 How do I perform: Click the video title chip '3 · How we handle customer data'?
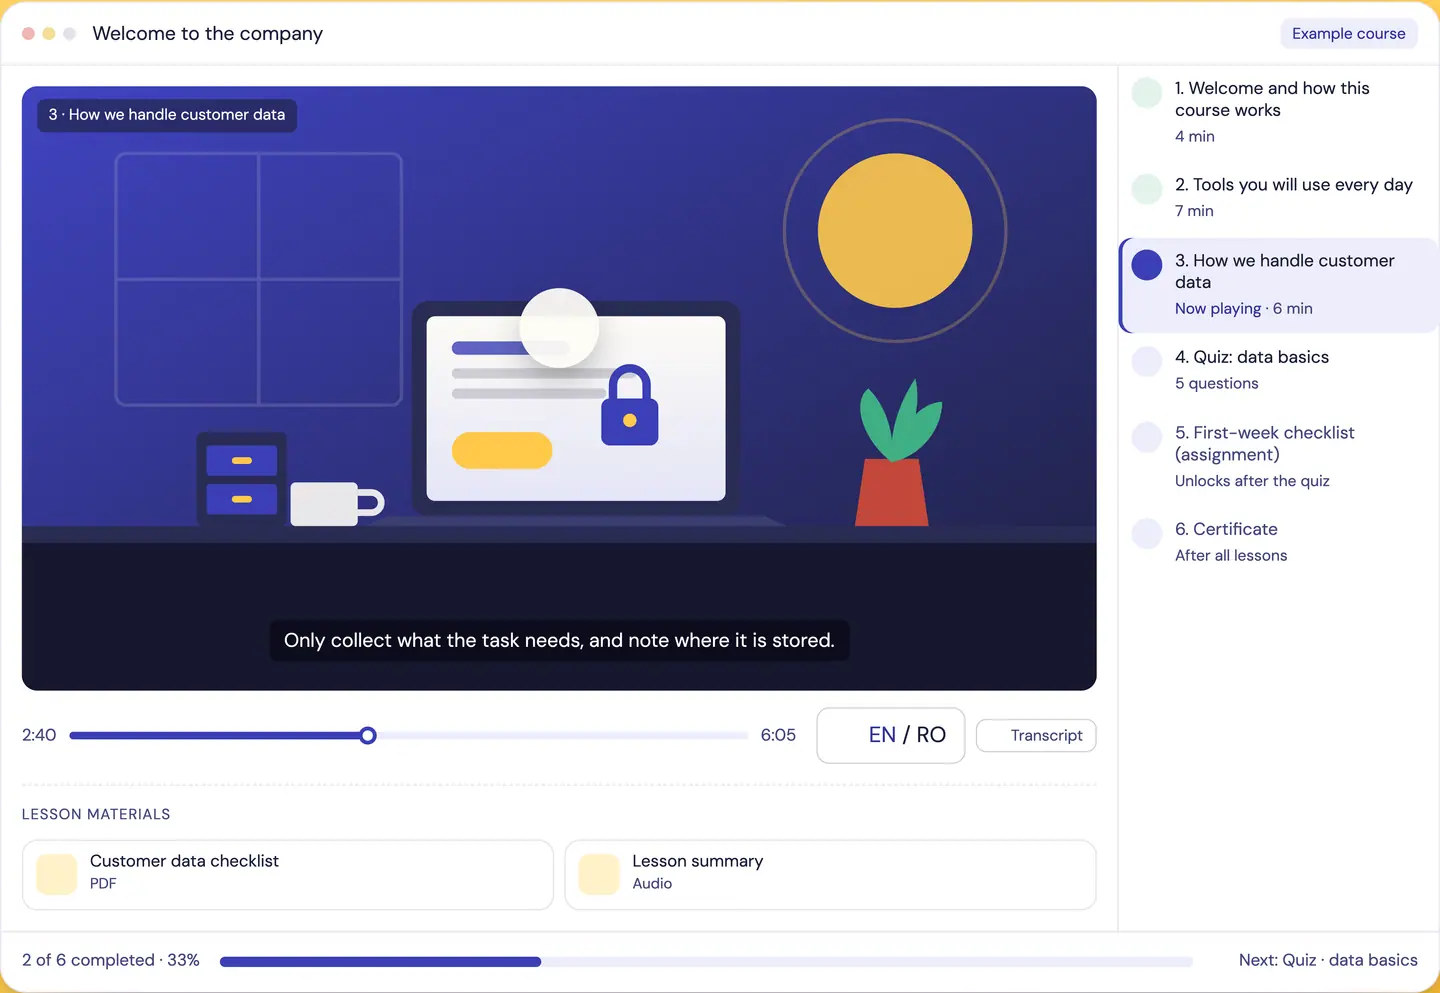tap(167, 115)
